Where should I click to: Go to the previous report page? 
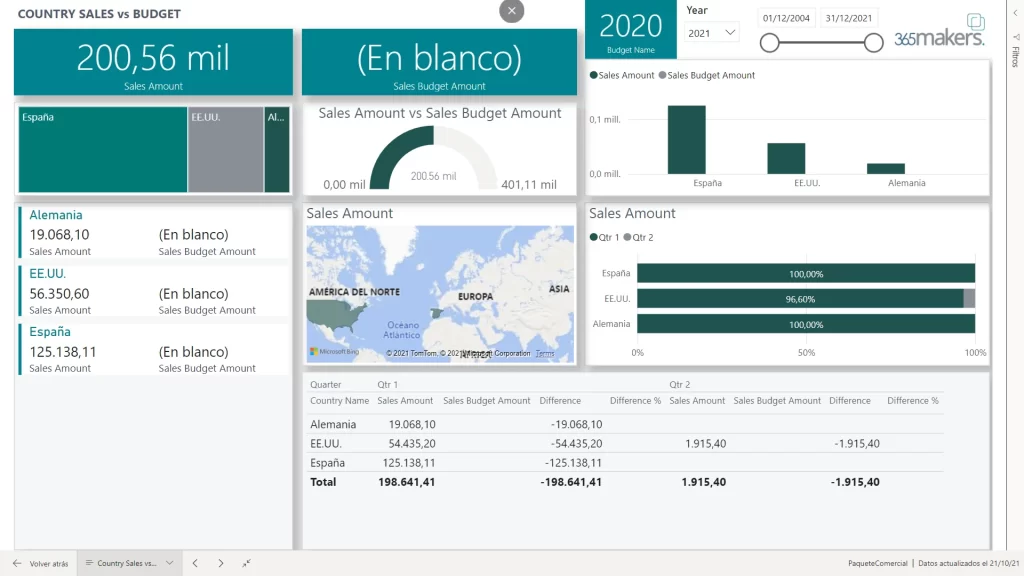pyautogui.click(x=196, y=563)
